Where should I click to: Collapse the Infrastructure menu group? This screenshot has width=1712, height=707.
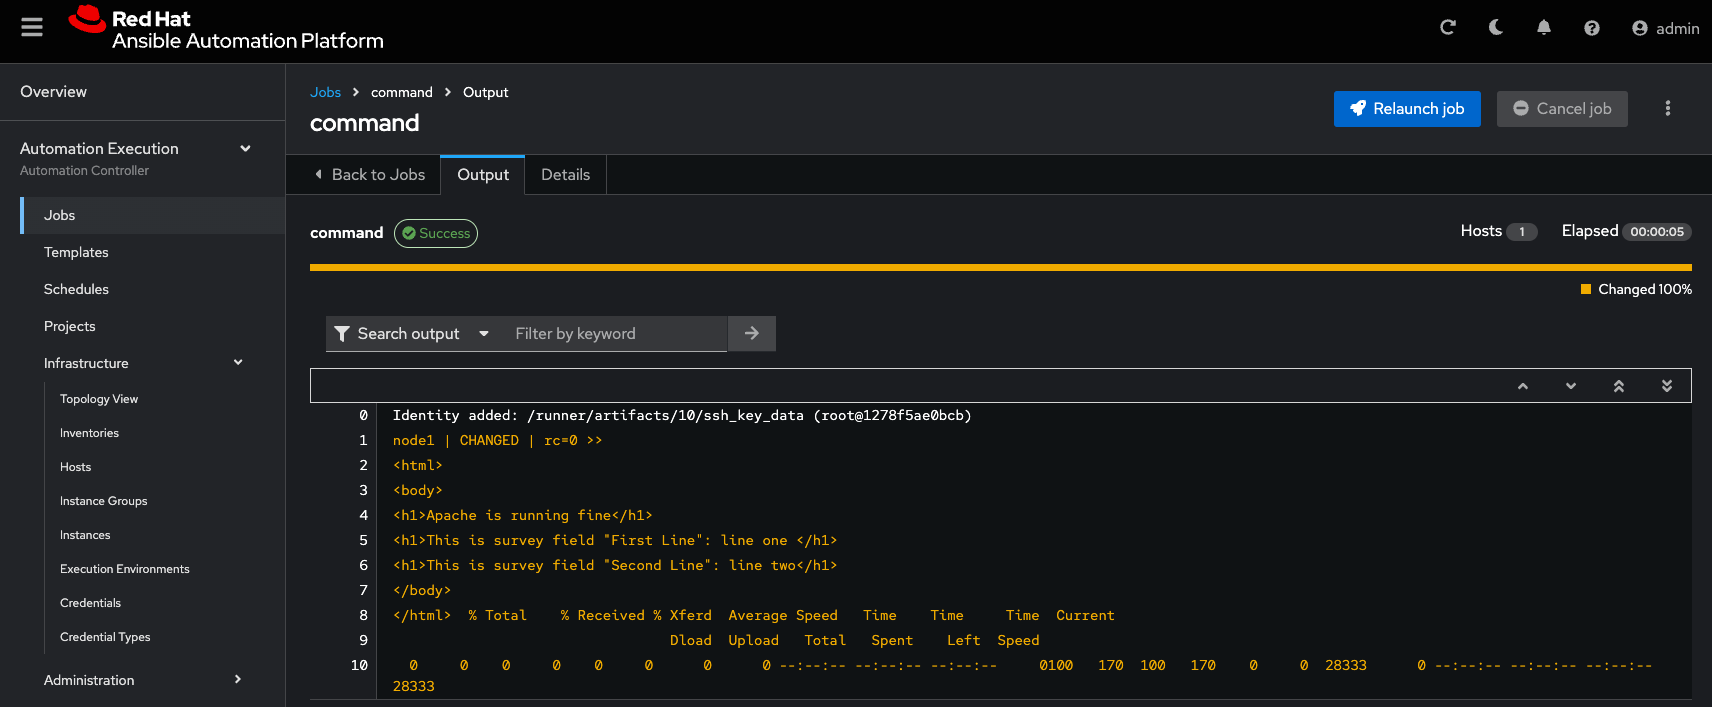click(x=238, y=363)
